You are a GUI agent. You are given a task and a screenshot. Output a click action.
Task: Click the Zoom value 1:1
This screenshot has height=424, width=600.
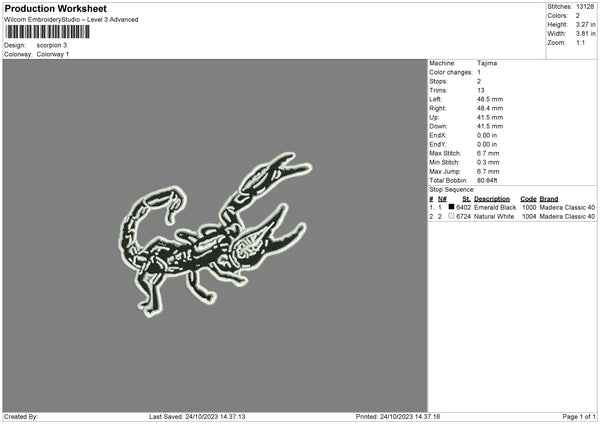580,43
